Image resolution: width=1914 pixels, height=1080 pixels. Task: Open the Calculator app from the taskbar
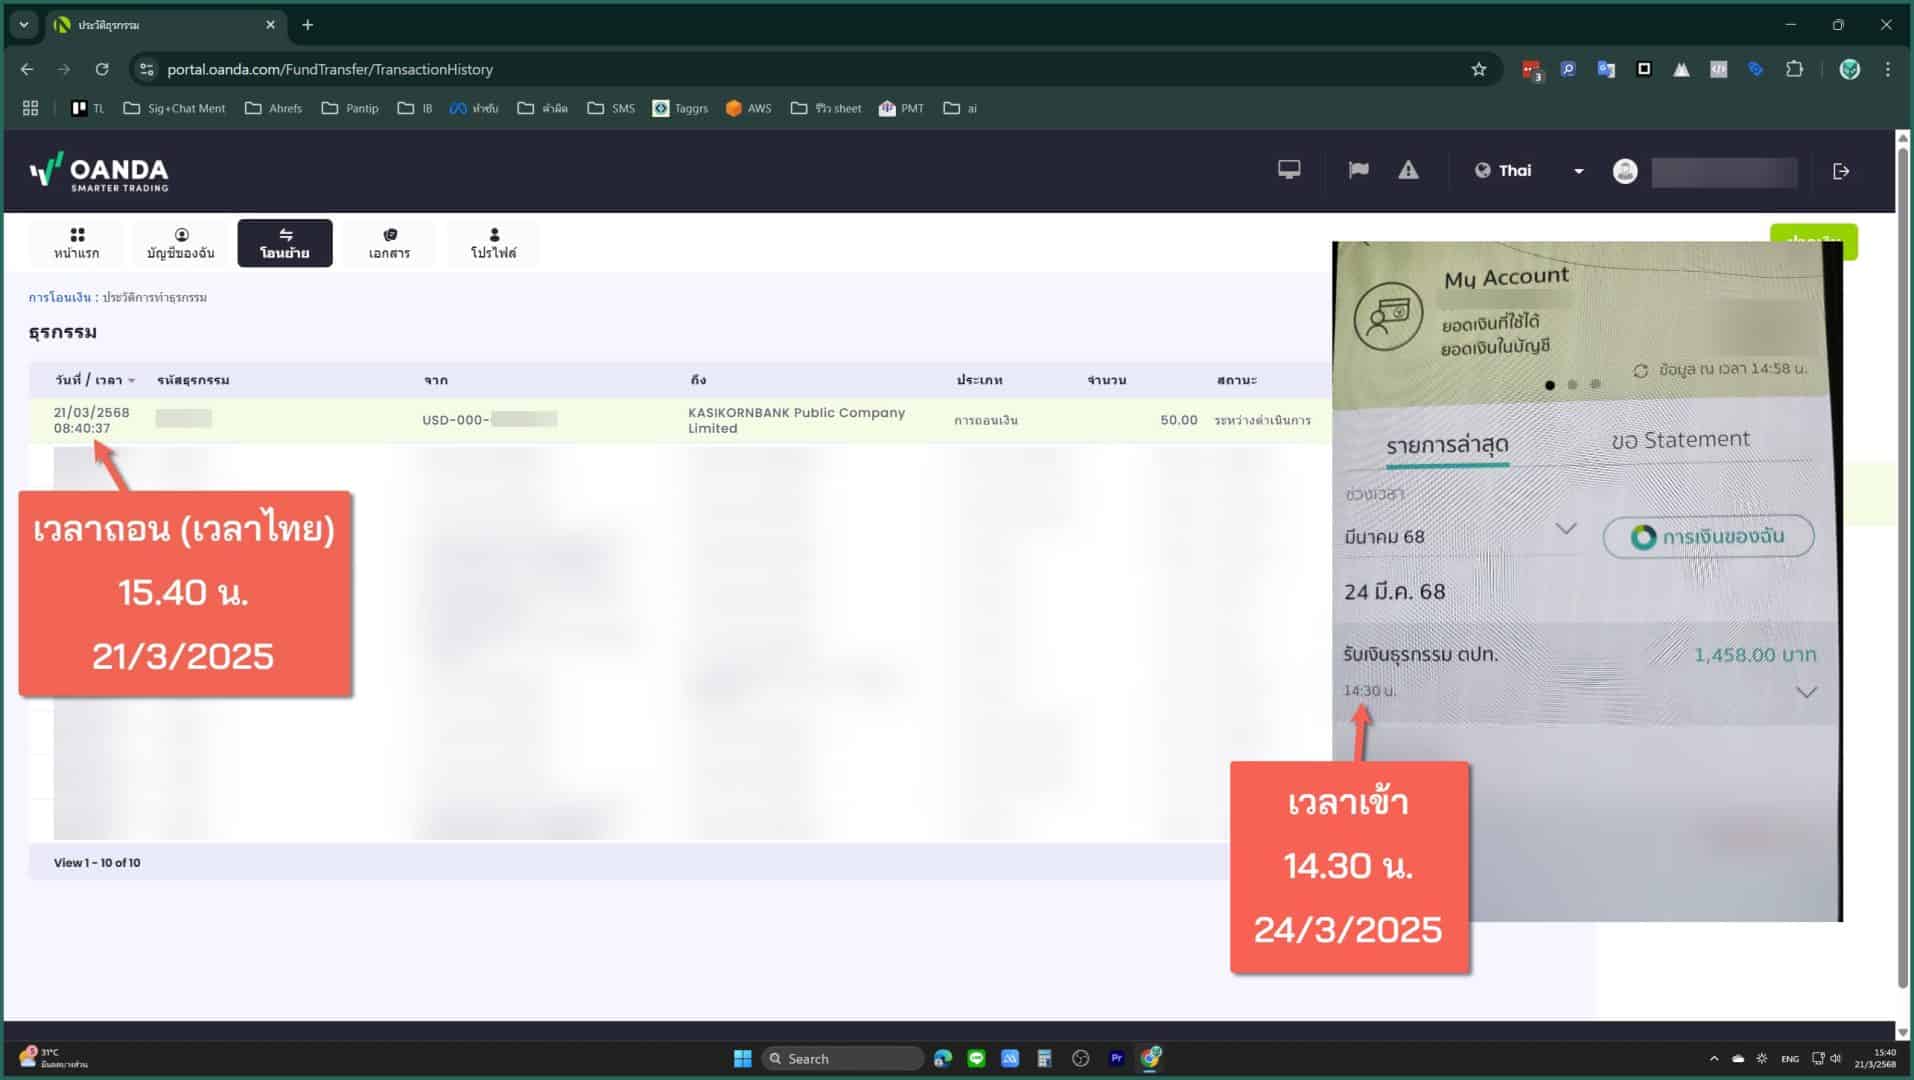[1044, 1058]
